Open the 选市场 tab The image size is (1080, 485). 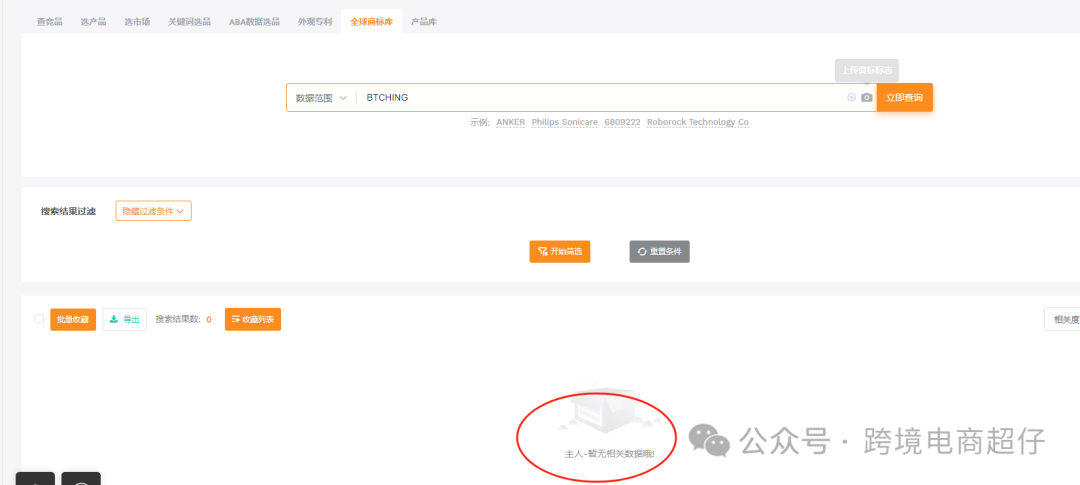pyautogui.click(x=137, y=21)
